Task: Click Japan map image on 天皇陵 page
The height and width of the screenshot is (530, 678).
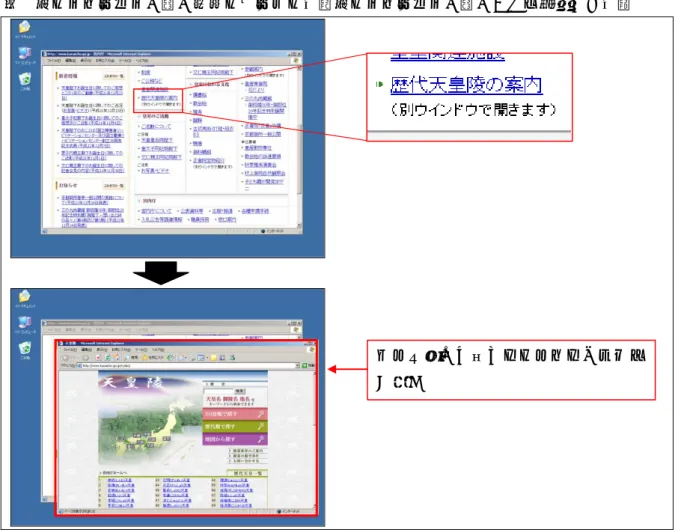Action: [x=149, y=430]
